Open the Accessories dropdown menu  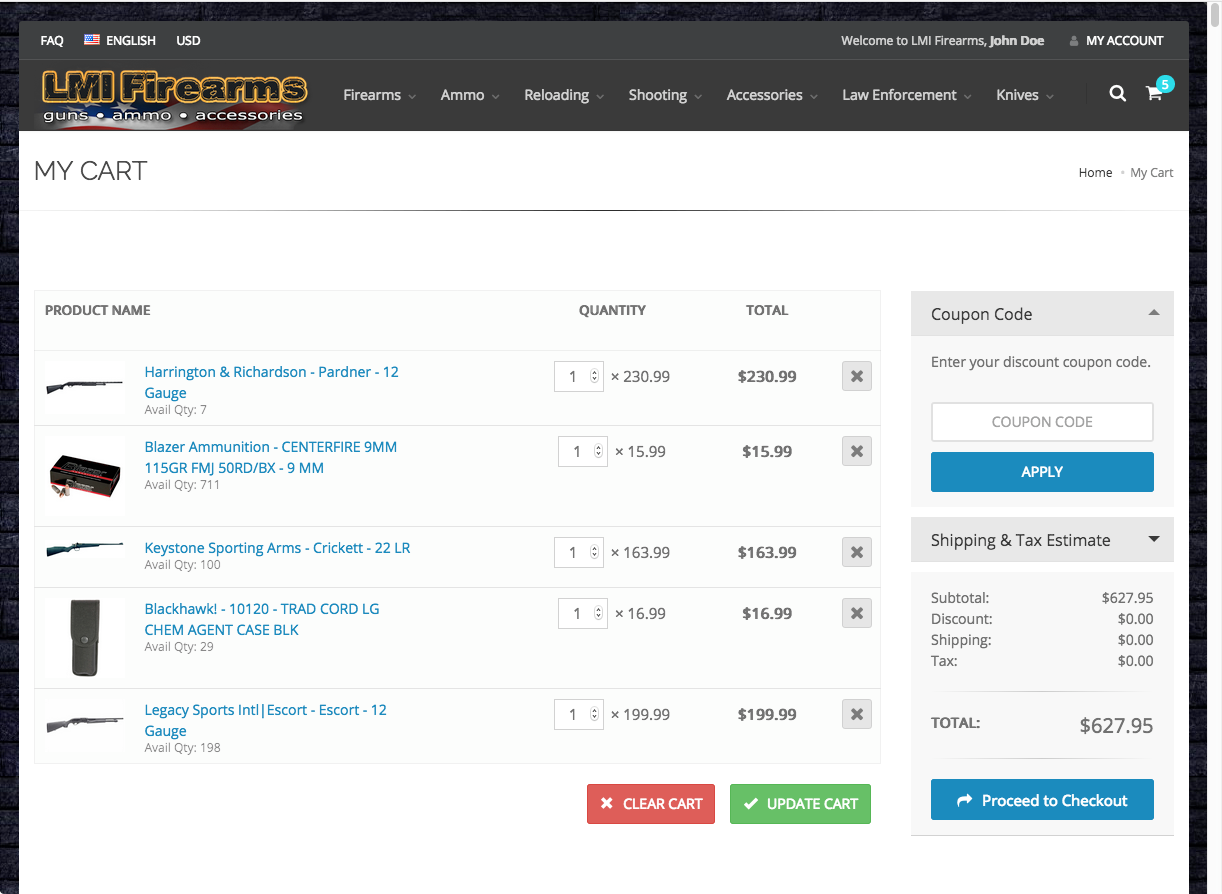tap(772, 95)
